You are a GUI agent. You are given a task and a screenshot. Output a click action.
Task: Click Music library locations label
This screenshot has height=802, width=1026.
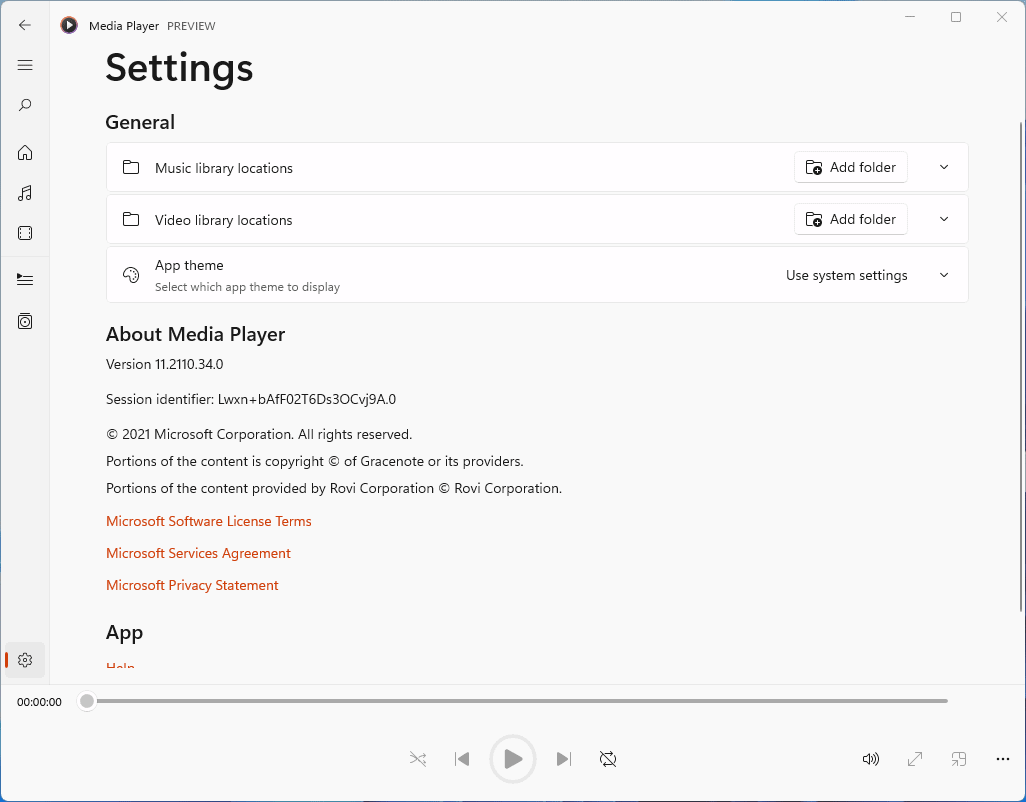click(x=224, y=168)
